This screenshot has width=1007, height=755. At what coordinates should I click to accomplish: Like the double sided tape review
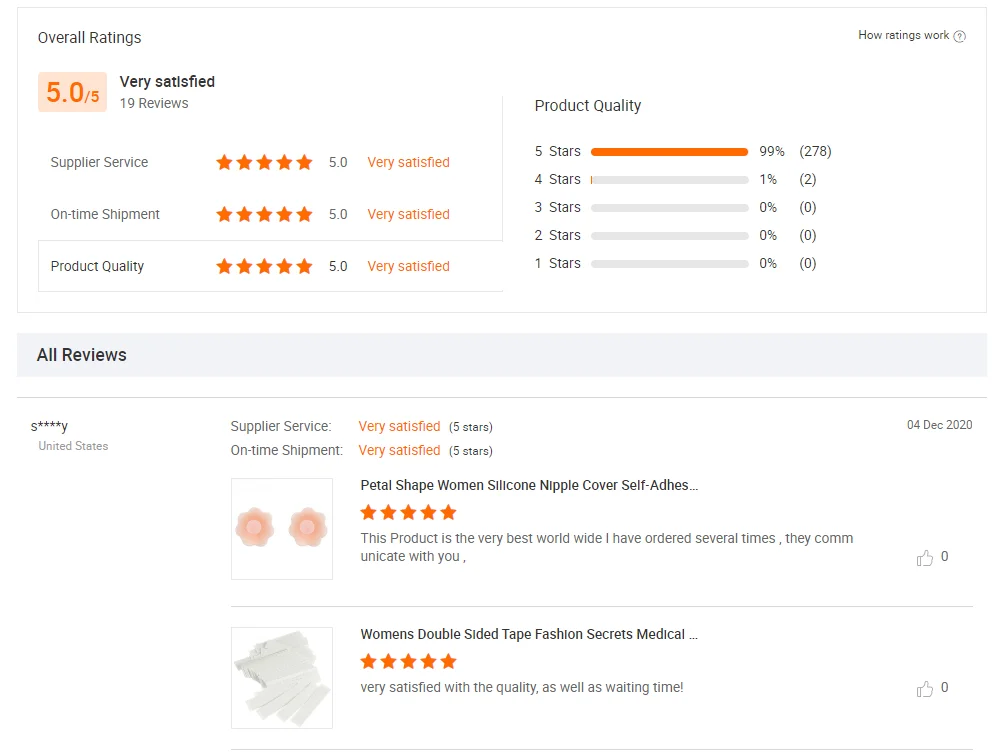[x=925, y=689]
